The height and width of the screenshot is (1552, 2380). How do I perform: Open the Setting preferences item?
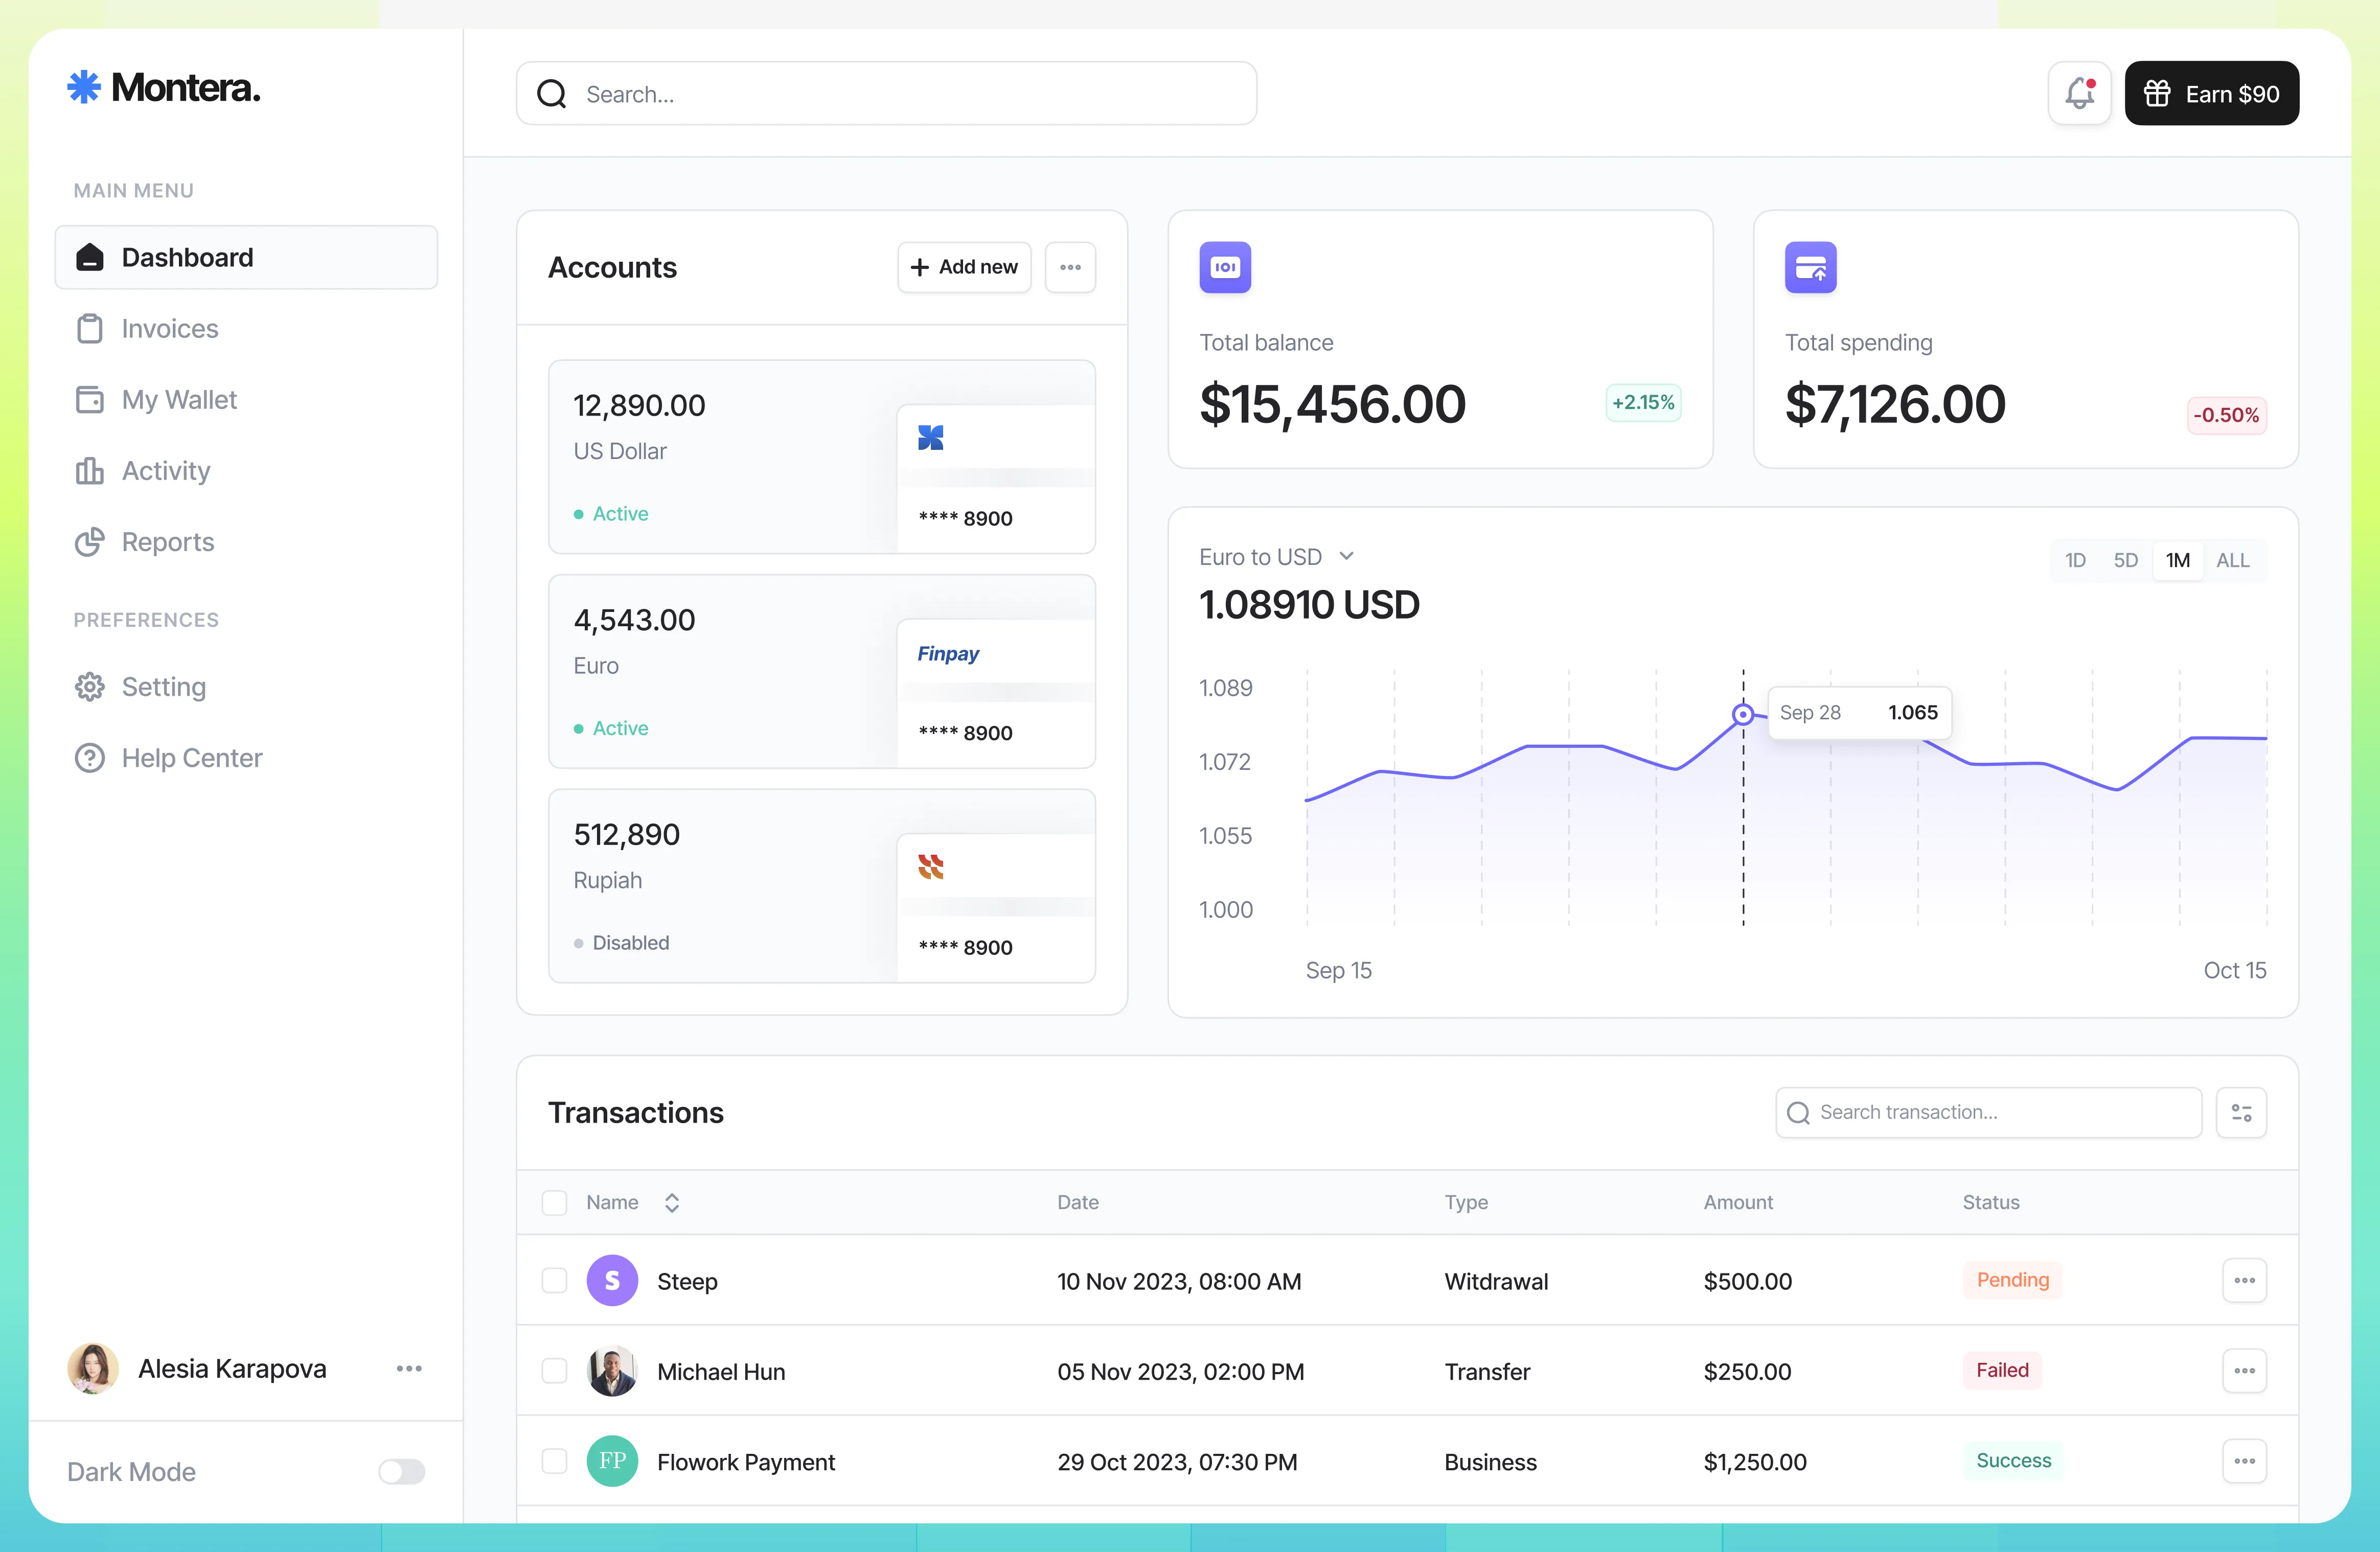coord(246,686)
